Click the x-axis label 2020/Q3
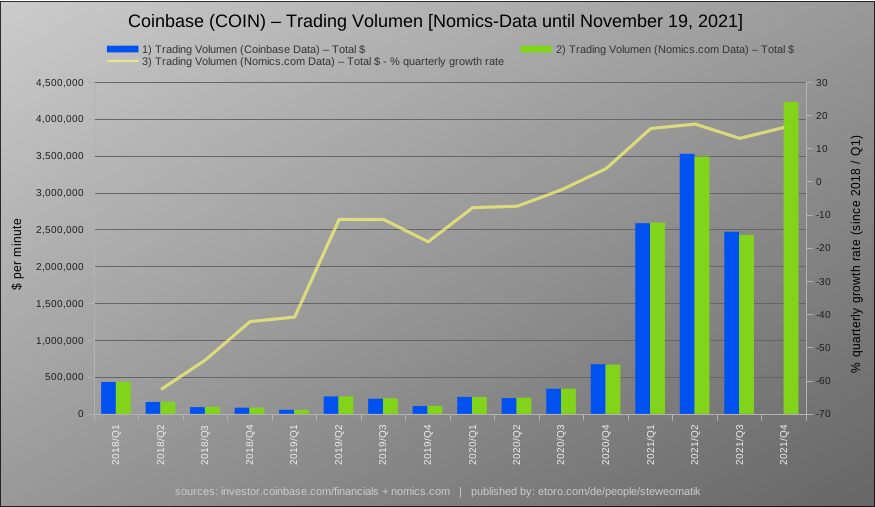Image resolution: width=875 pixels, height=507 pixels. click(x=561, y=445)
